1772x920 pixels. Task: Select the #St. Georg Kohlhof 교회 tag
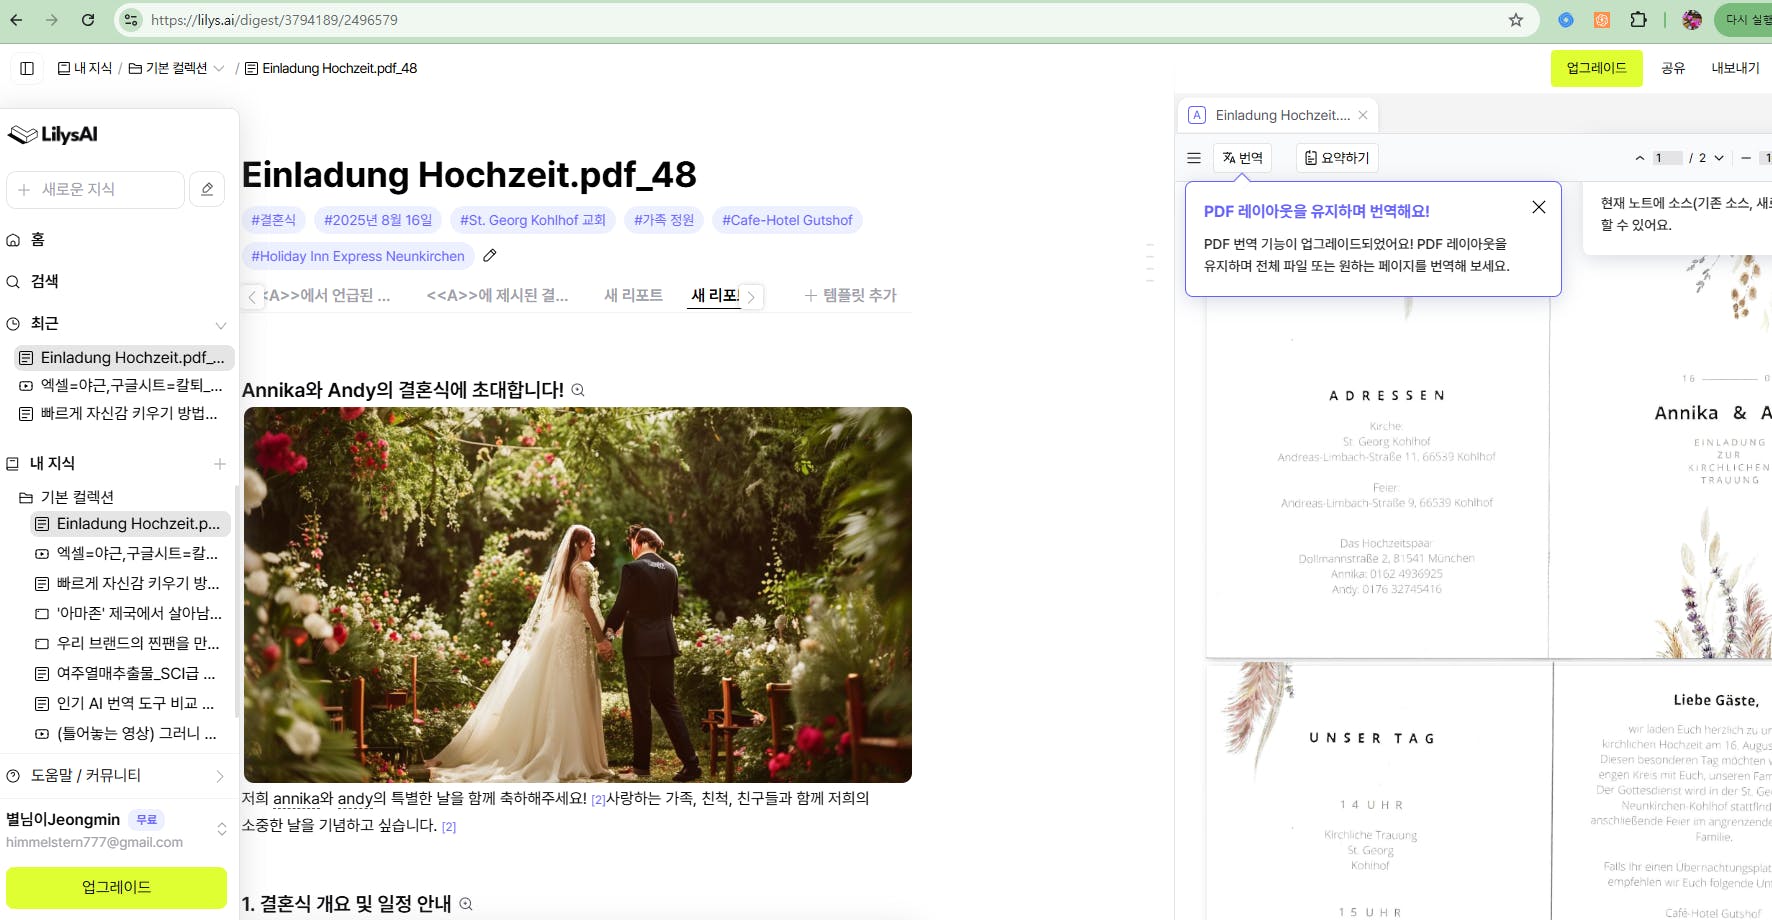click(x=533, y=220)
